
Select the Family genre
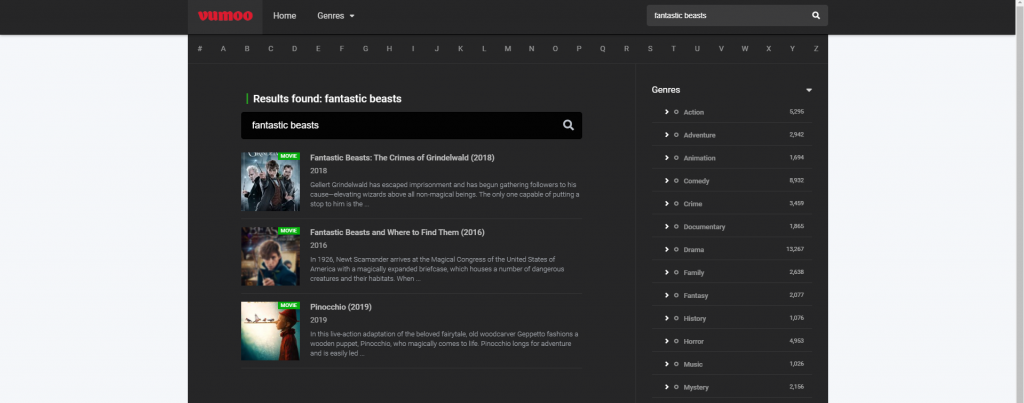pyautogui.click(x=694, y=272)
